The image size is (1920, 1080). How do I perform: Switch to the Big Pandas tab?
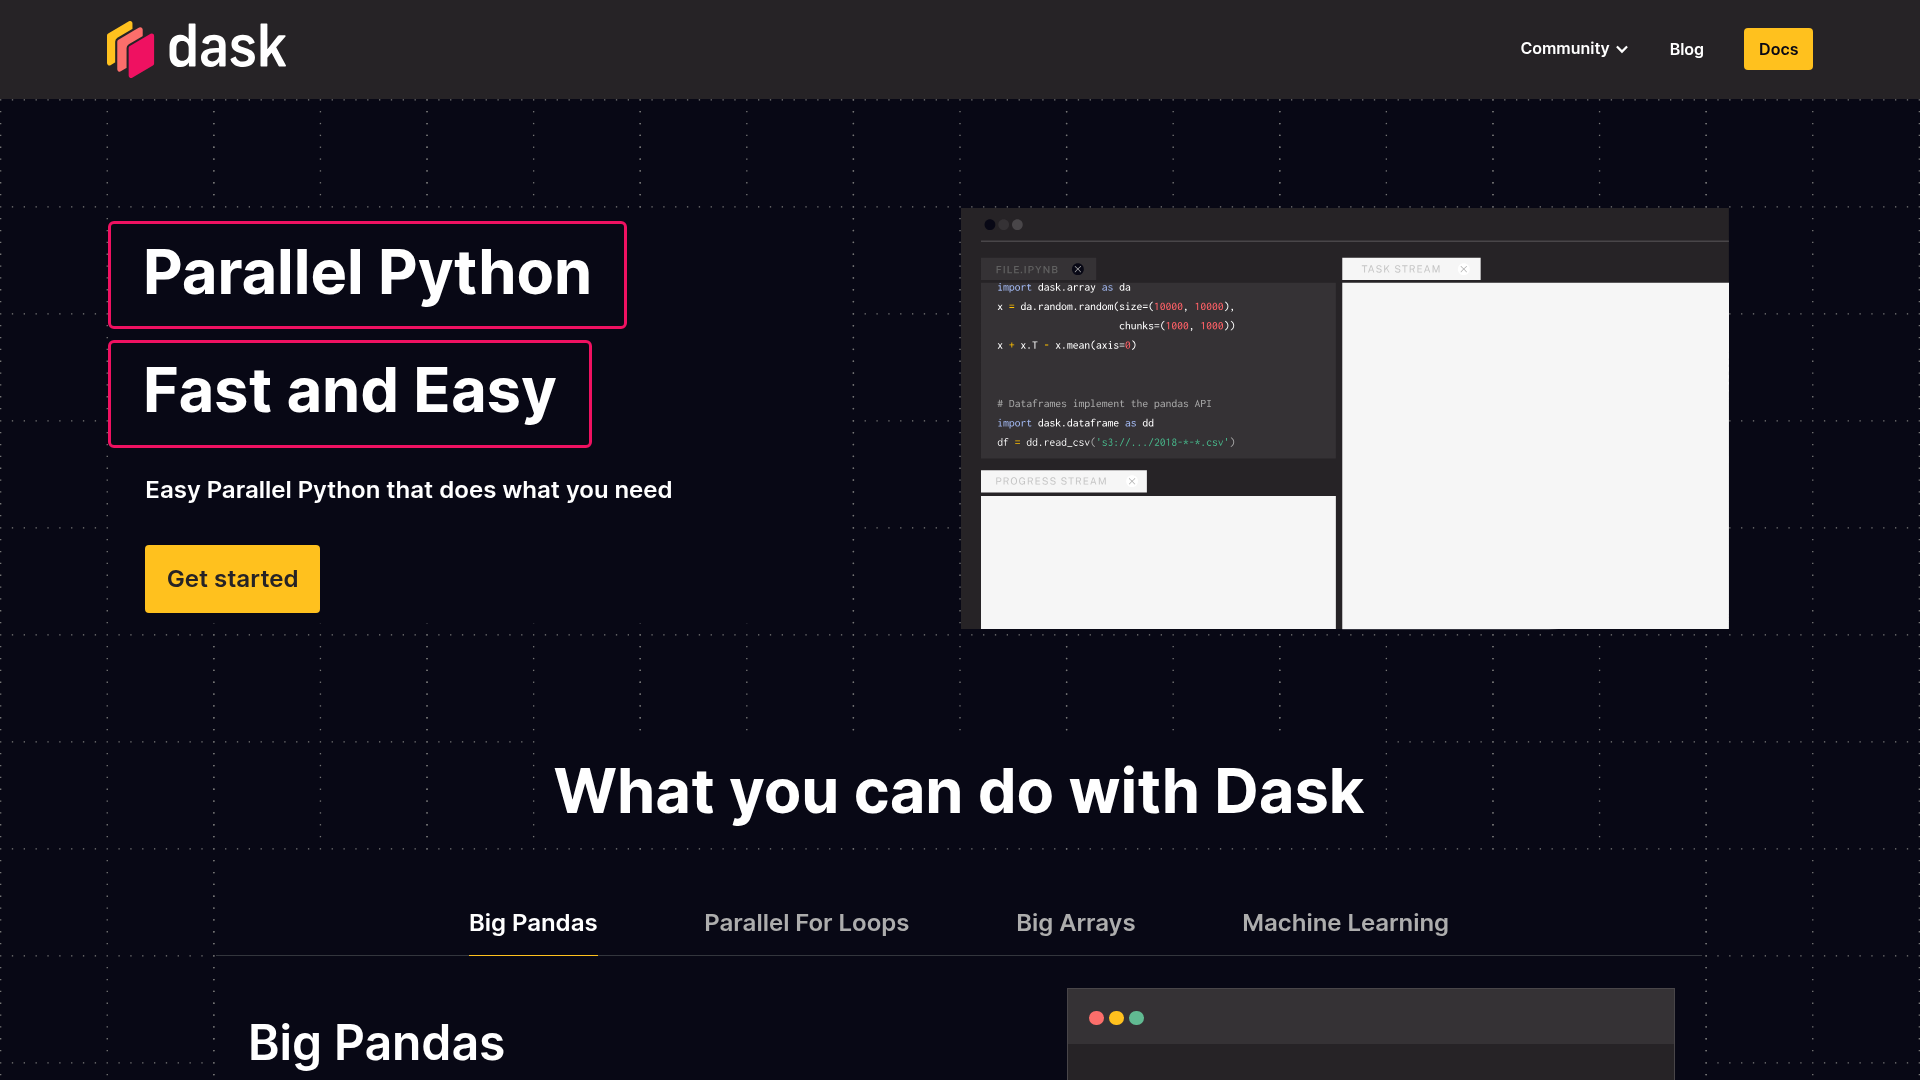533,922
